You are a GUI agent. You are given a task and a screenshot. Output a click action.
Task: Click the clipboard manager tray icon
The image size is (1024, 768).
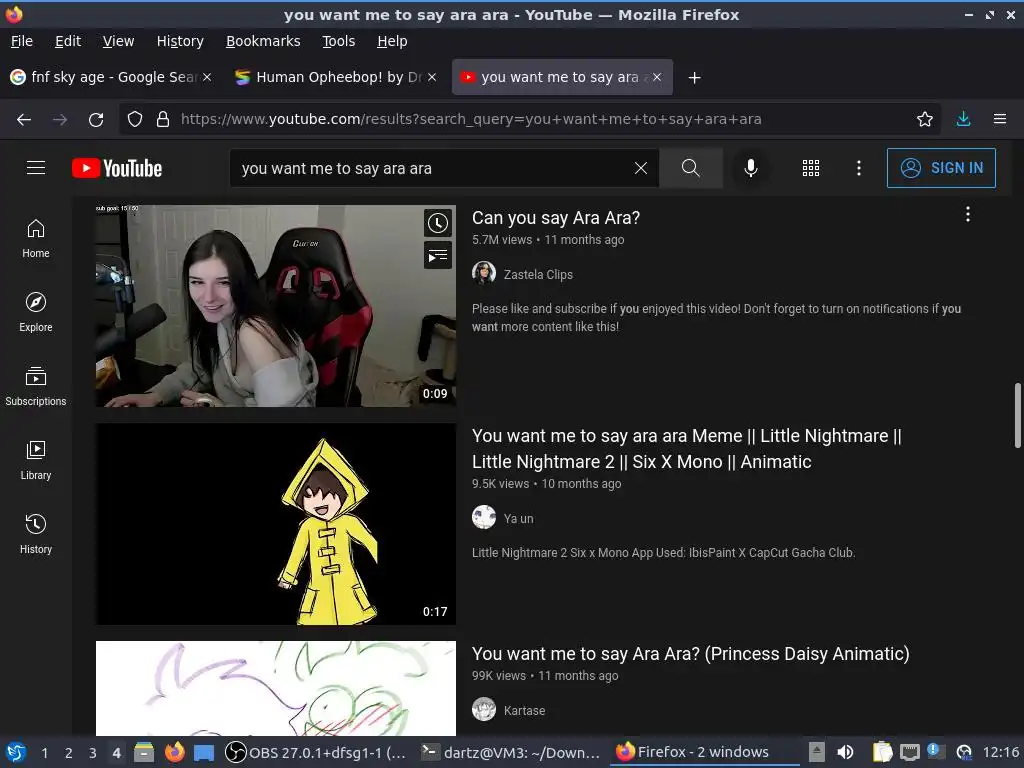point(882,752)
